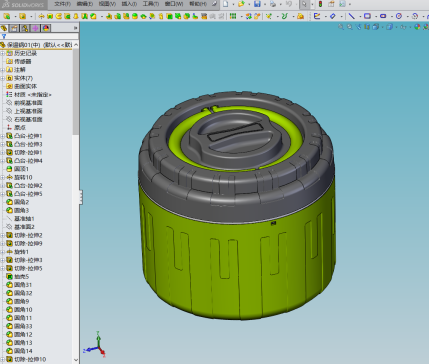Expand the 切除-拉伸1 feature node
This screenshot has height=364, width=429.
(x=3, y=152)
